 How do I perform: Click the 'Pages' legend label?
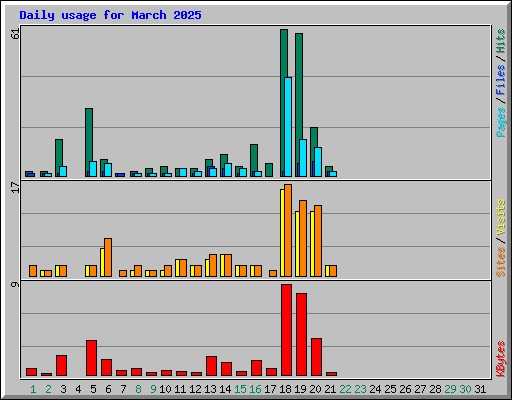[x=500, y=122]
